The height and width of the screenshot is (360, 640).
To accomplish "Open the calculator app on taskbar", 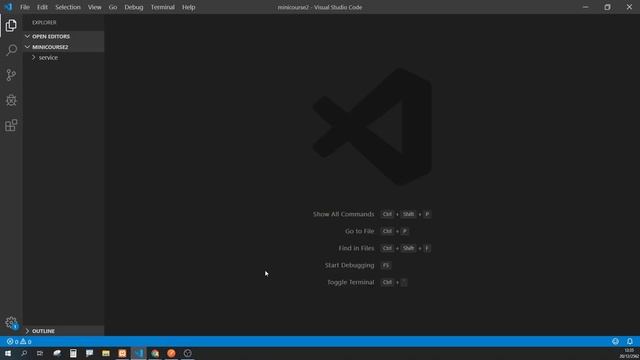I will pyautogui.click(x=73, y=353).
